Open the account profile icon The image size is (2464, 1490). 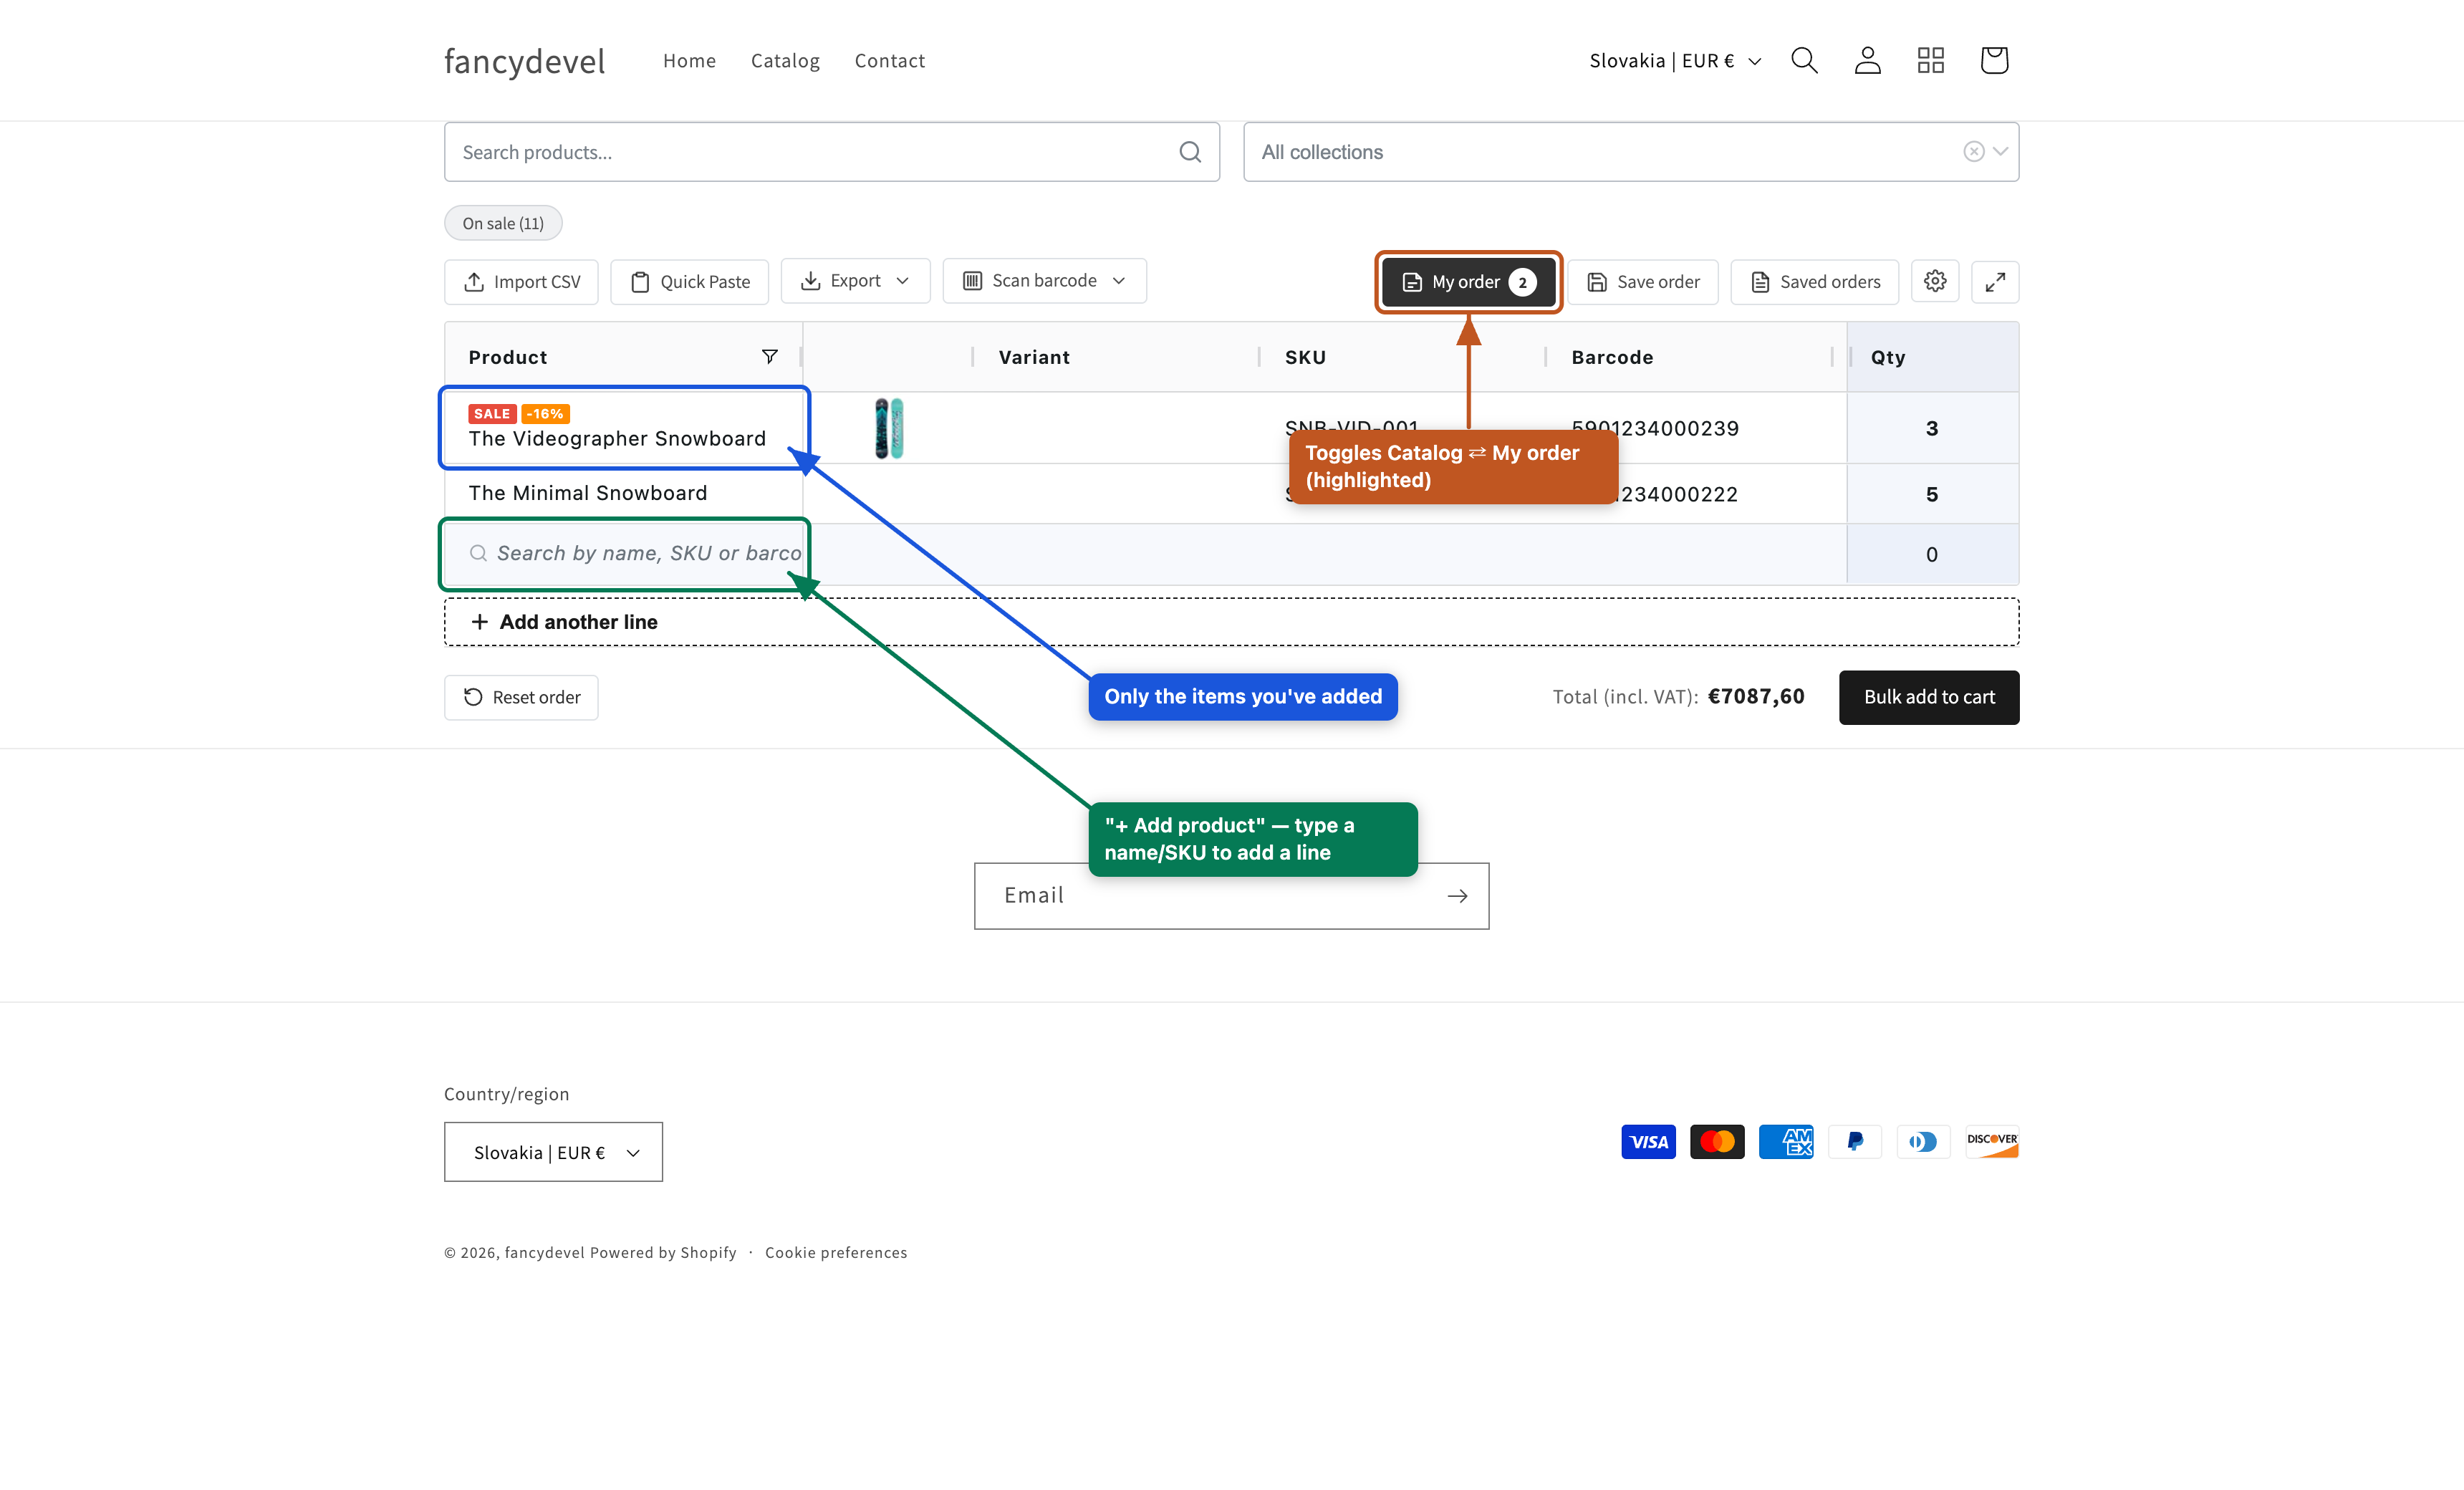click(x=1867, y=60)
